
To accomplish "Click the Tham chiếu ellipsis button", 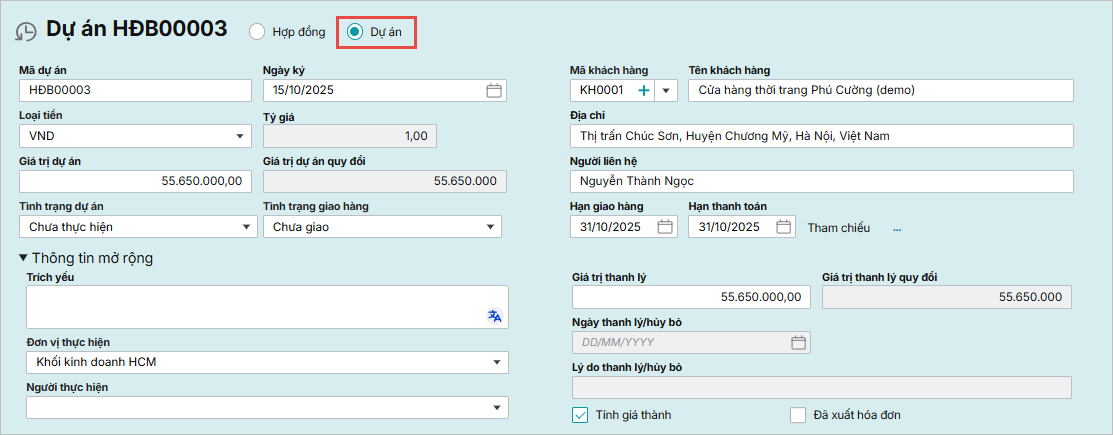I will 897,228.
